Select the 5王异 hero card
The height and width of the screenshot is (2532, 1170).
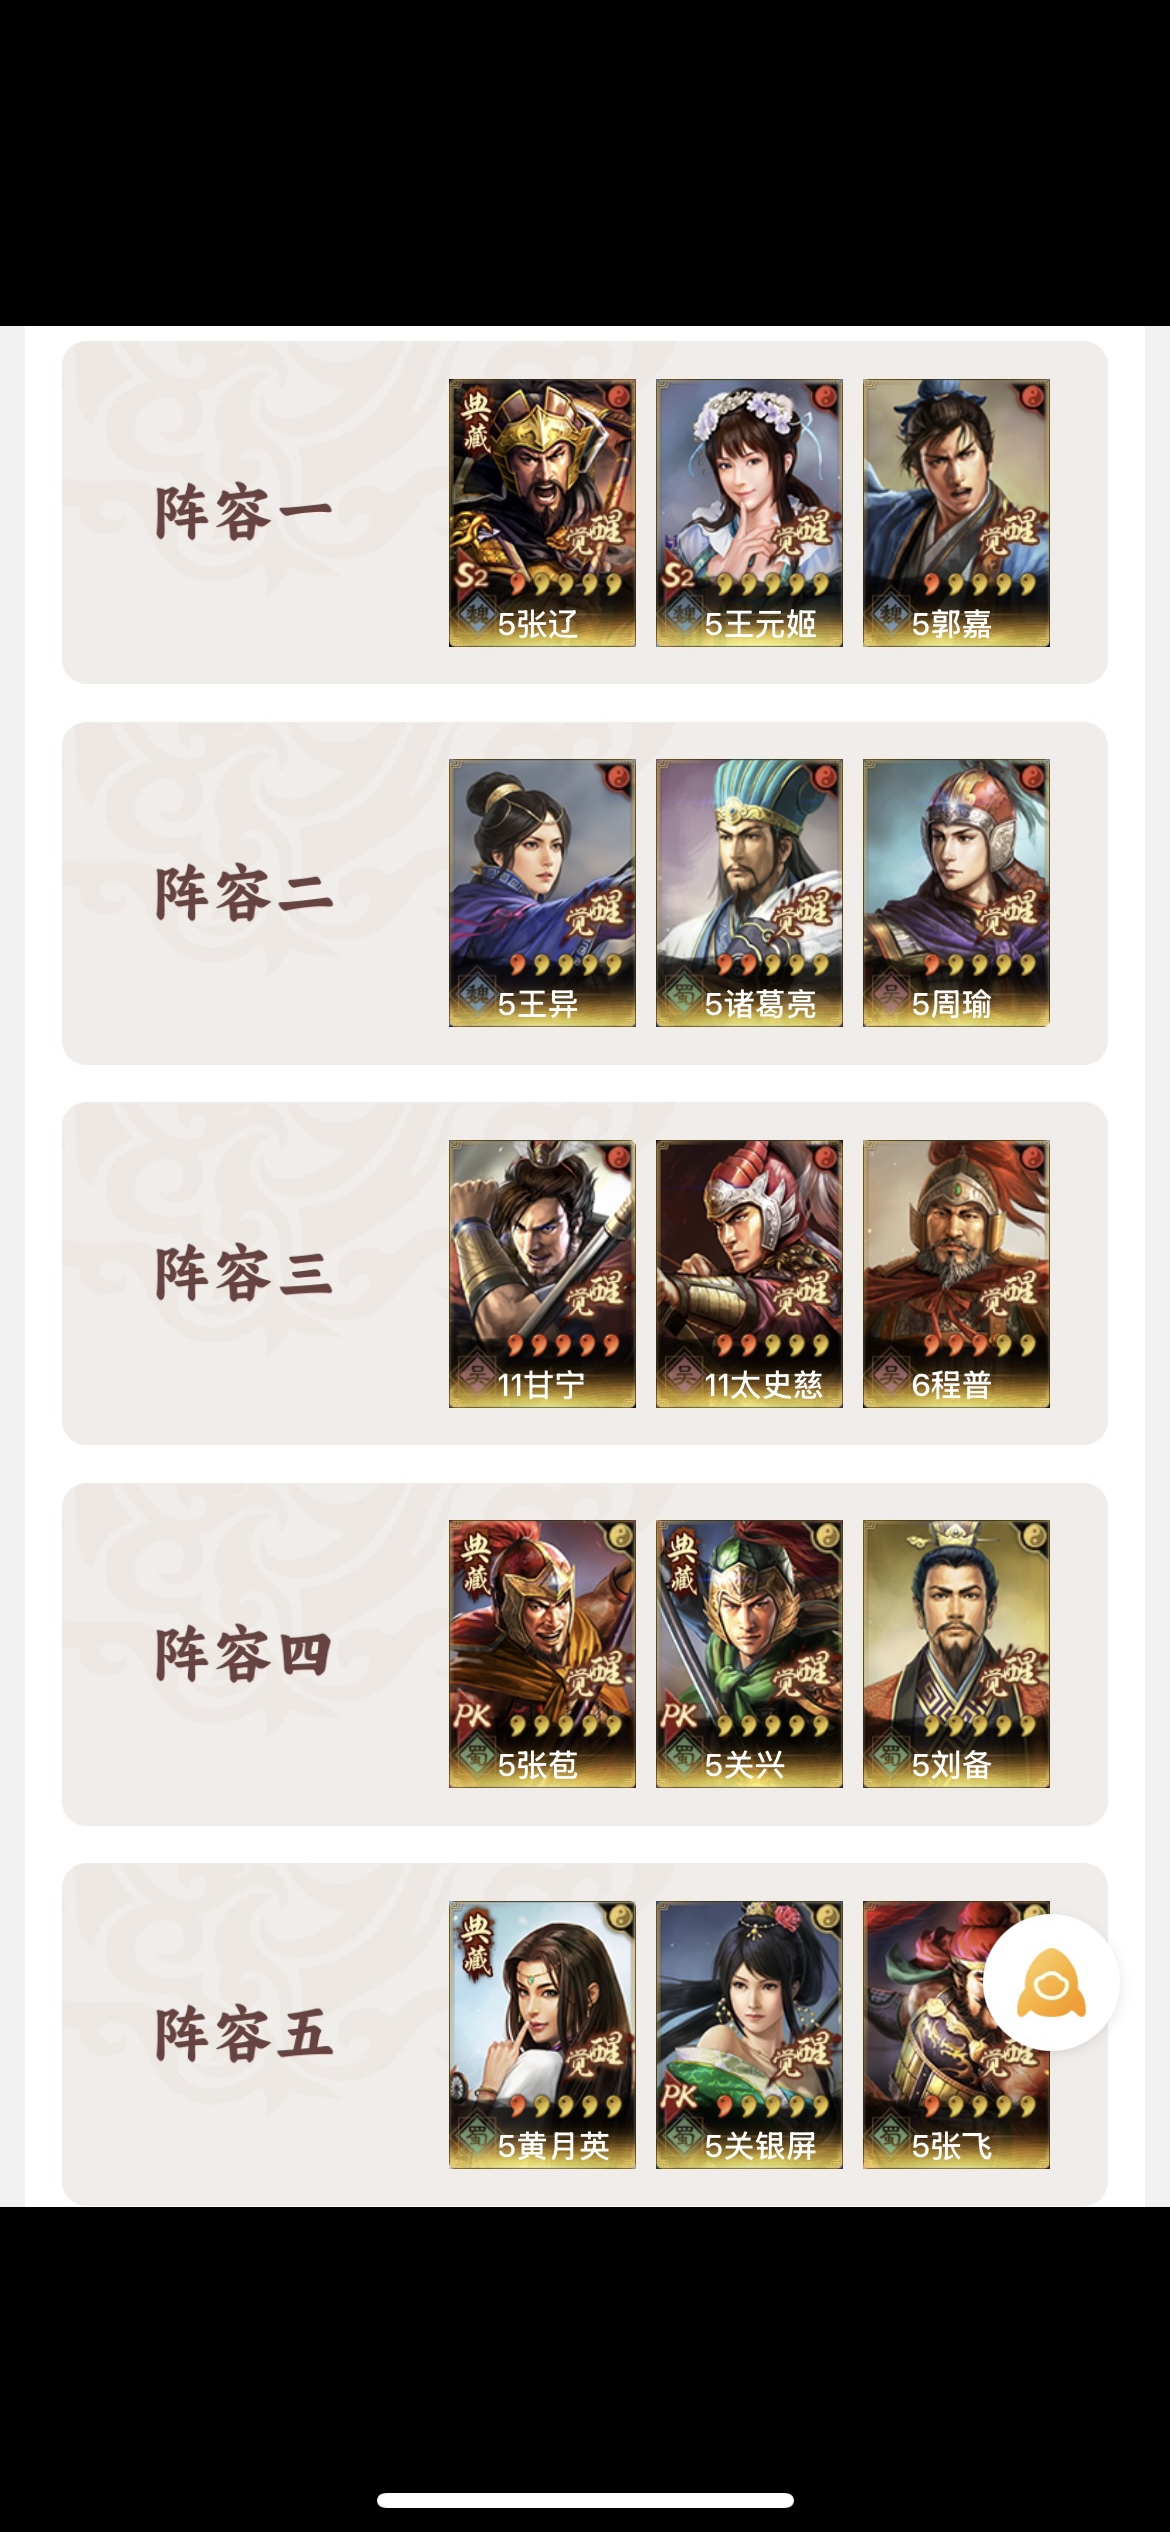point(542,893)
